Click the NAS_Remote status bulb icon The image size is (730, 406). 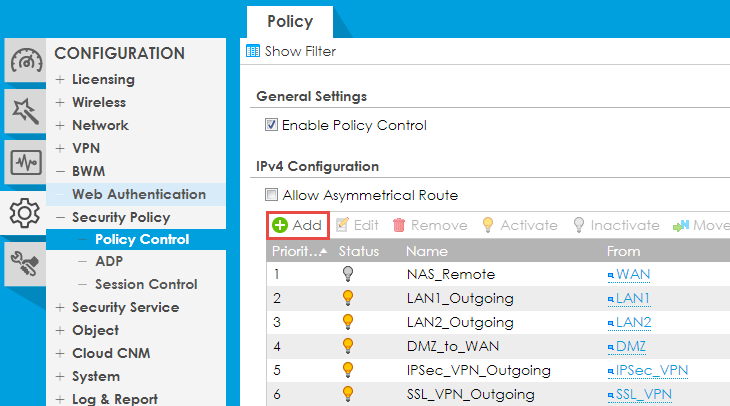pyautogui.click(x=349, y=274)
